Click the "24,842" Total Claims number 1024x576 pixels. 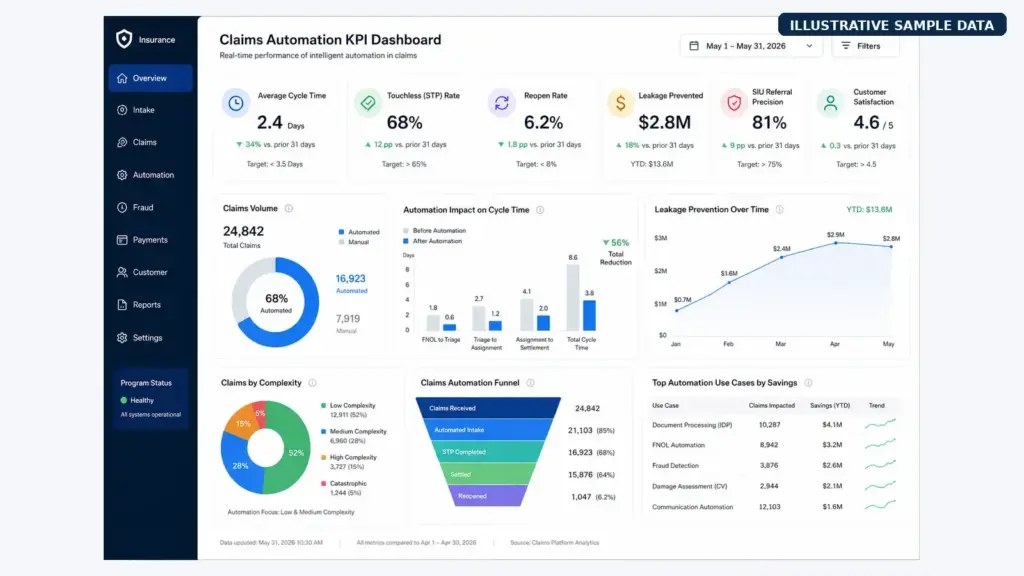click(244, 231)
